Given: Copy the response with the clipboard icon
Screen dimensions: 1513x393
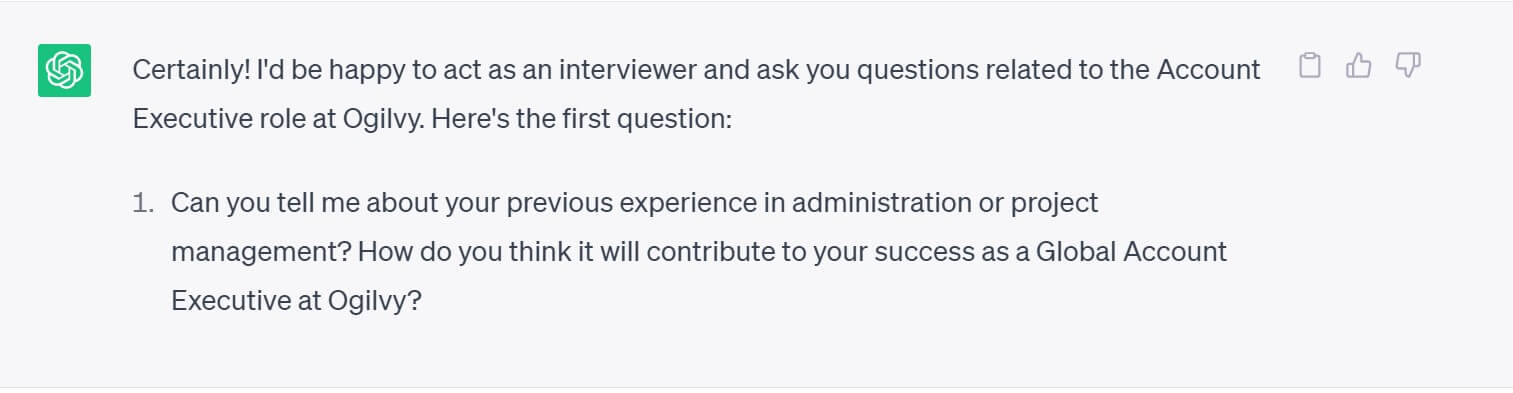Looking at the screenshot, I should [x=1309, y=67].
